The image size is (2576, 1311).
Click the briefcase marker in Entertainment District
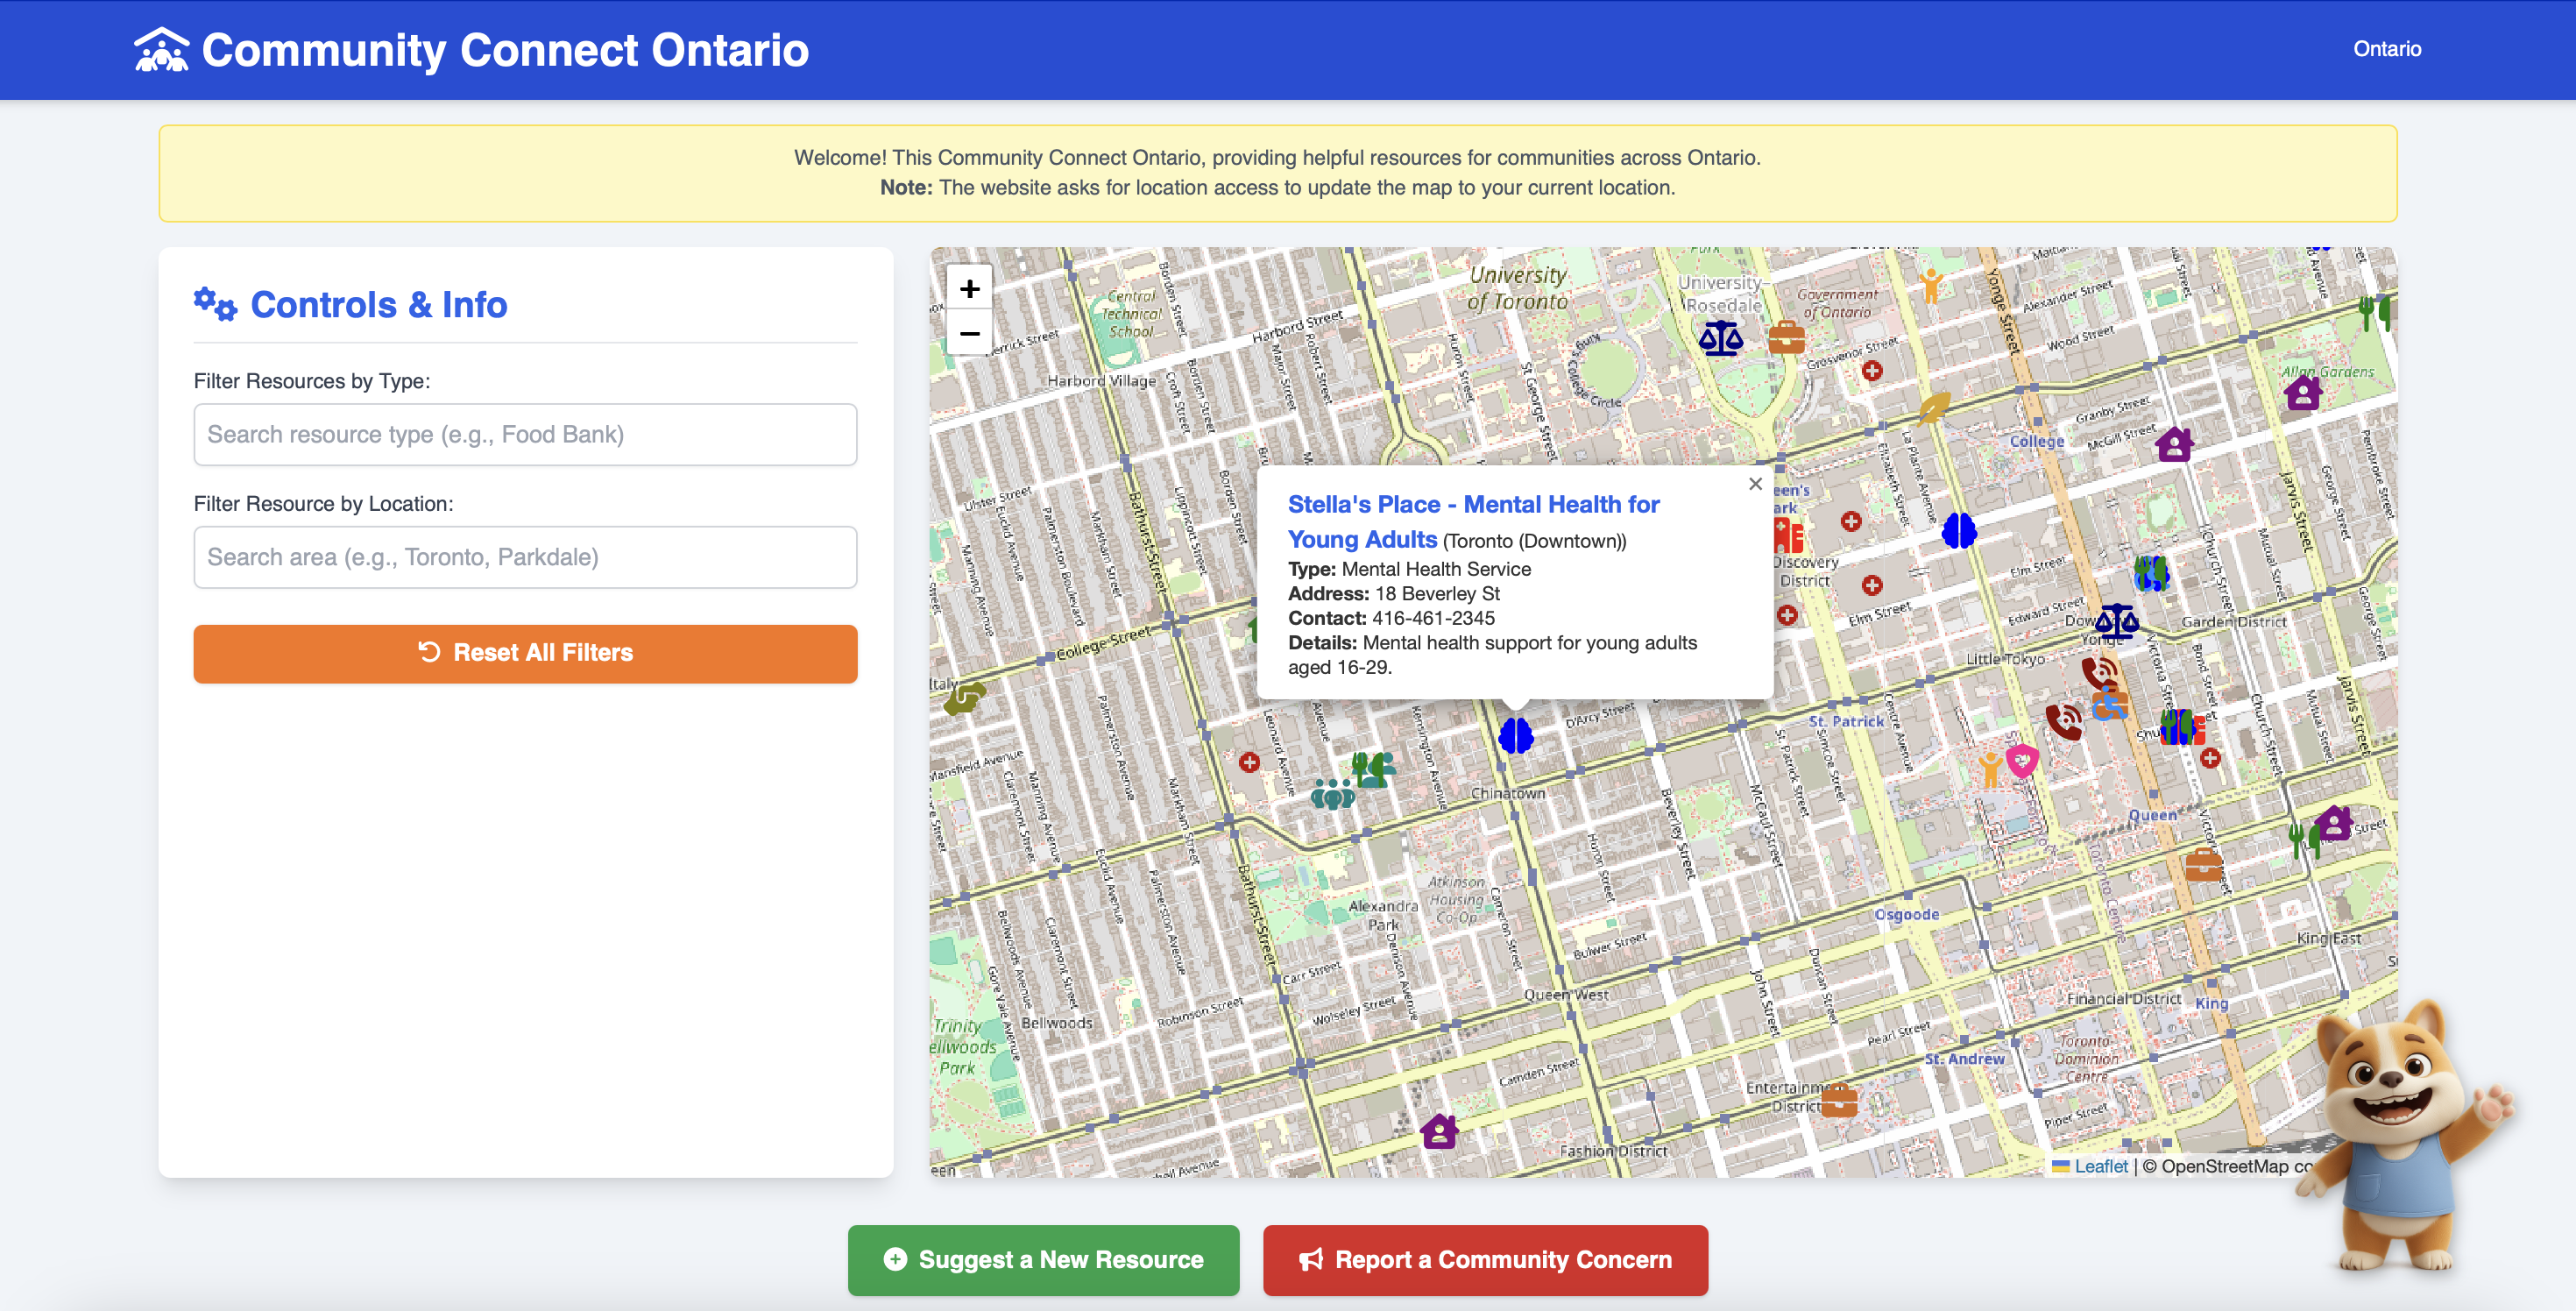click(x=1839, y=1101)
